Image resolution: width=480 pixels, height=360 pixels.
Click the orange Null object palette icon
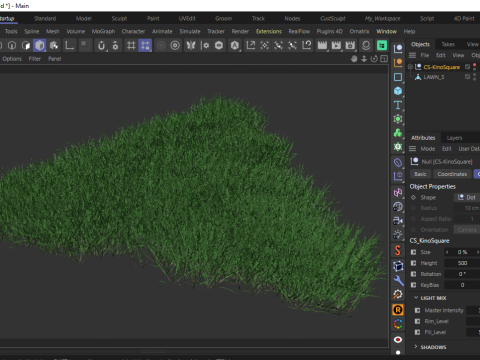click(398, 63)
